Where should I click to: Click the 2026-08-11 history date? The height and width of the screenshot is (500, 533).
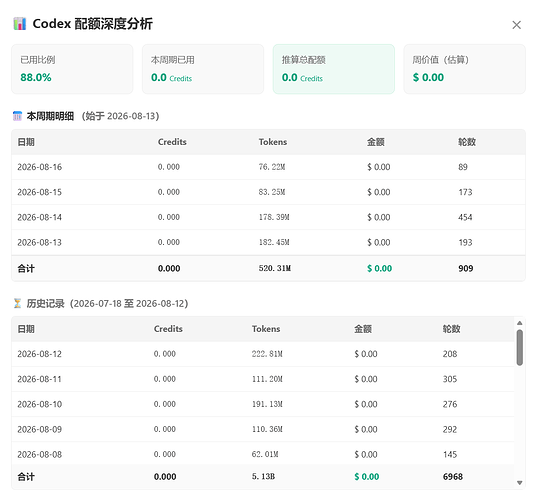pyautogui.click(x=40, y=379)
